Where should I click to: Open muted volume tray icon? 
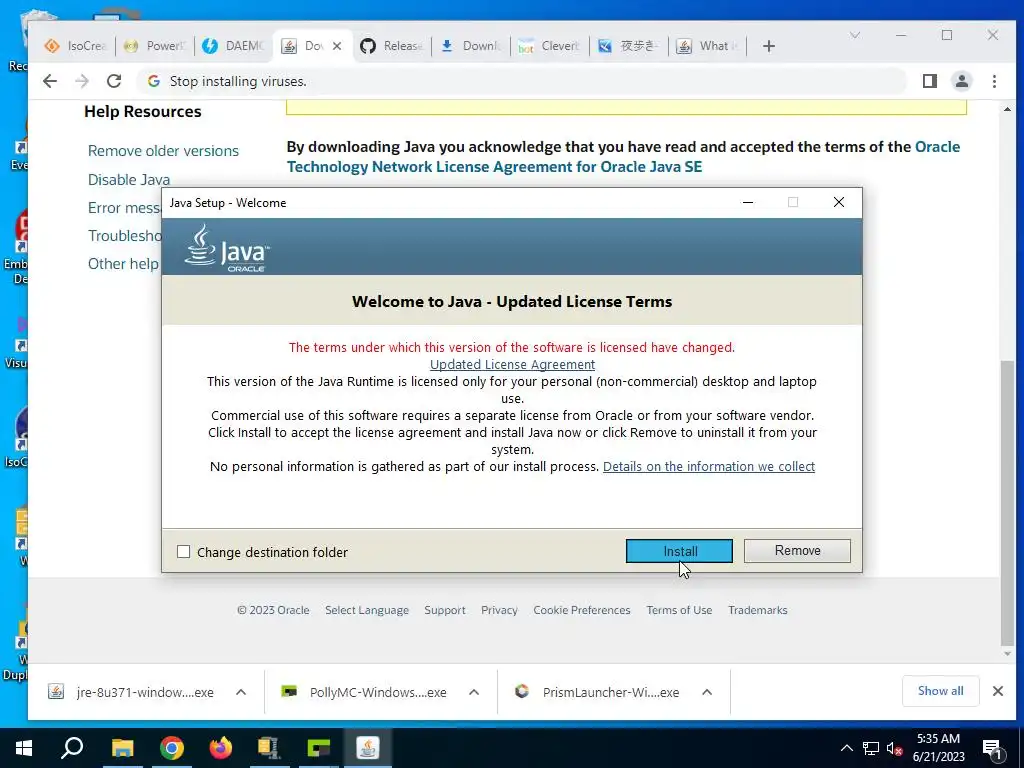point(894,748)
